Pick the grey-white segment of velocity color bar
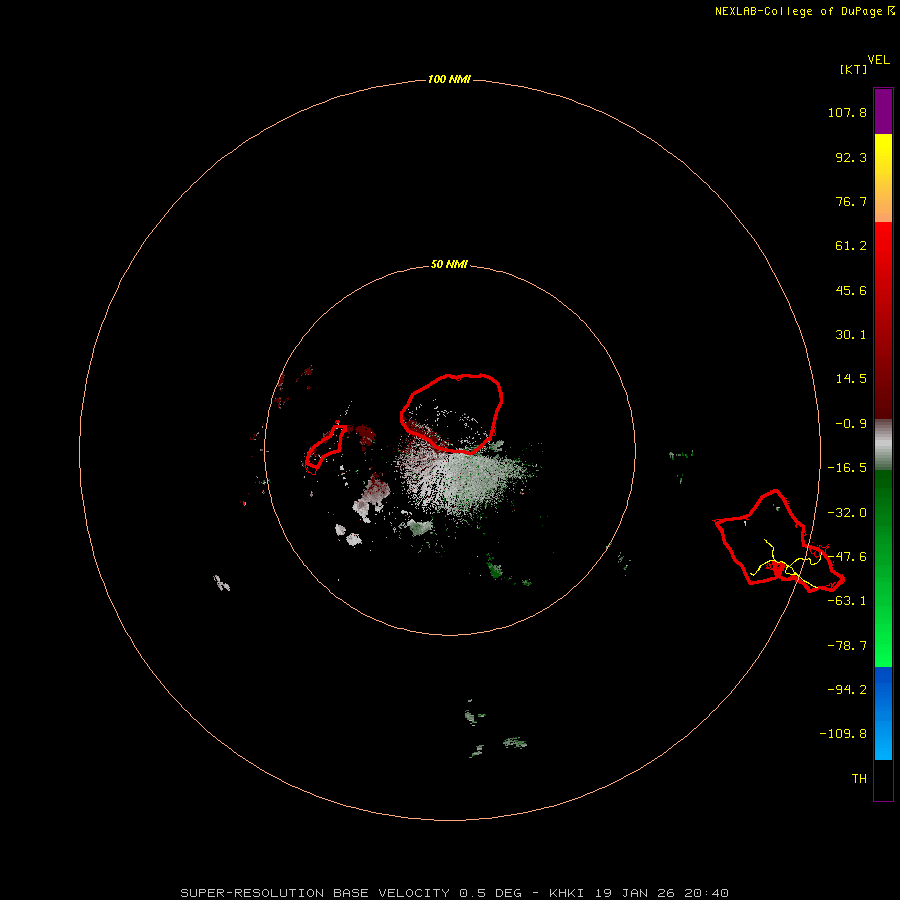Image resolution: width=900 pixels, height=900 pixels. [883, 445]
